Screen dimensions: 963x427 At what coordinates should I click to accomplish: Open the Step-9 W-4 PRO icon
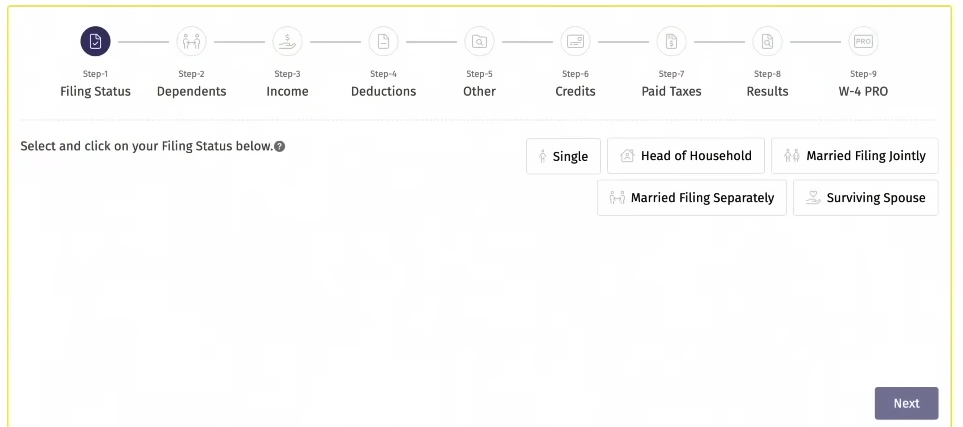[x=863, y=42]
